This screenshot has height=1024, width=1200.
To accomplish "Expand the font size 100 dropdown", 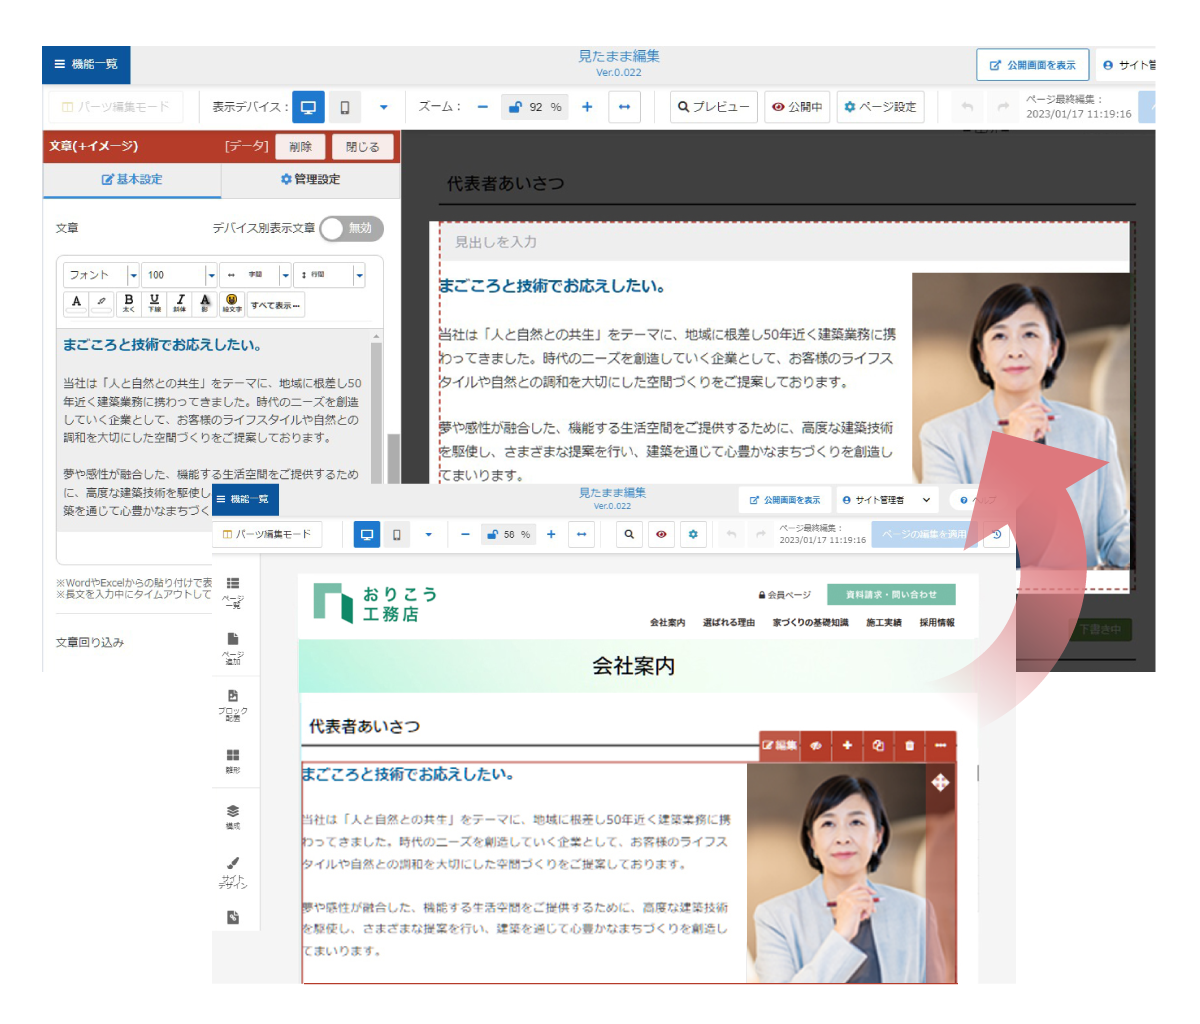I will pyautogui.click(x=211, y=275).
